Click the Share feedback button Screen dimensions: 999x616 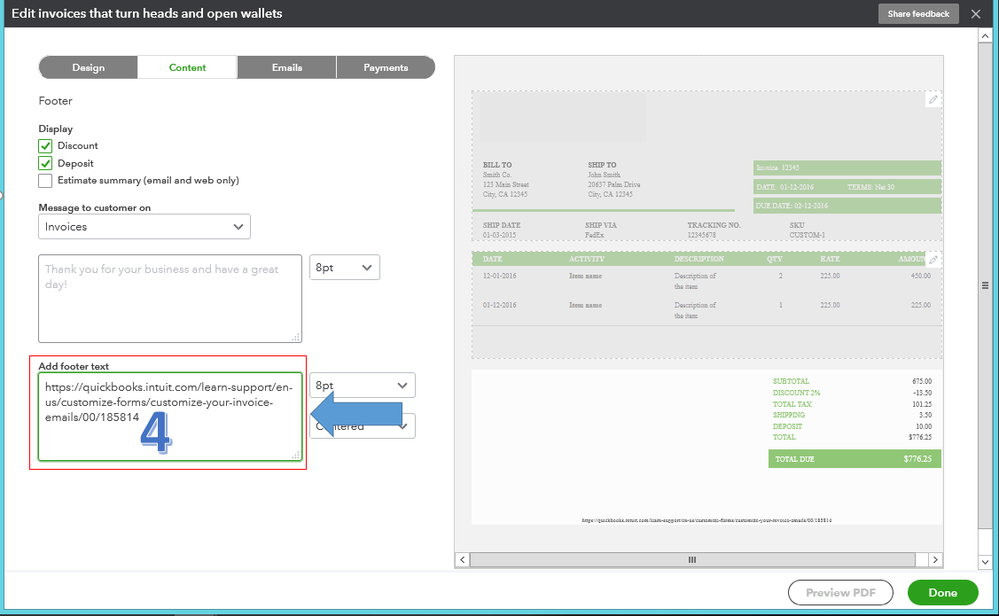coord(918,13)
